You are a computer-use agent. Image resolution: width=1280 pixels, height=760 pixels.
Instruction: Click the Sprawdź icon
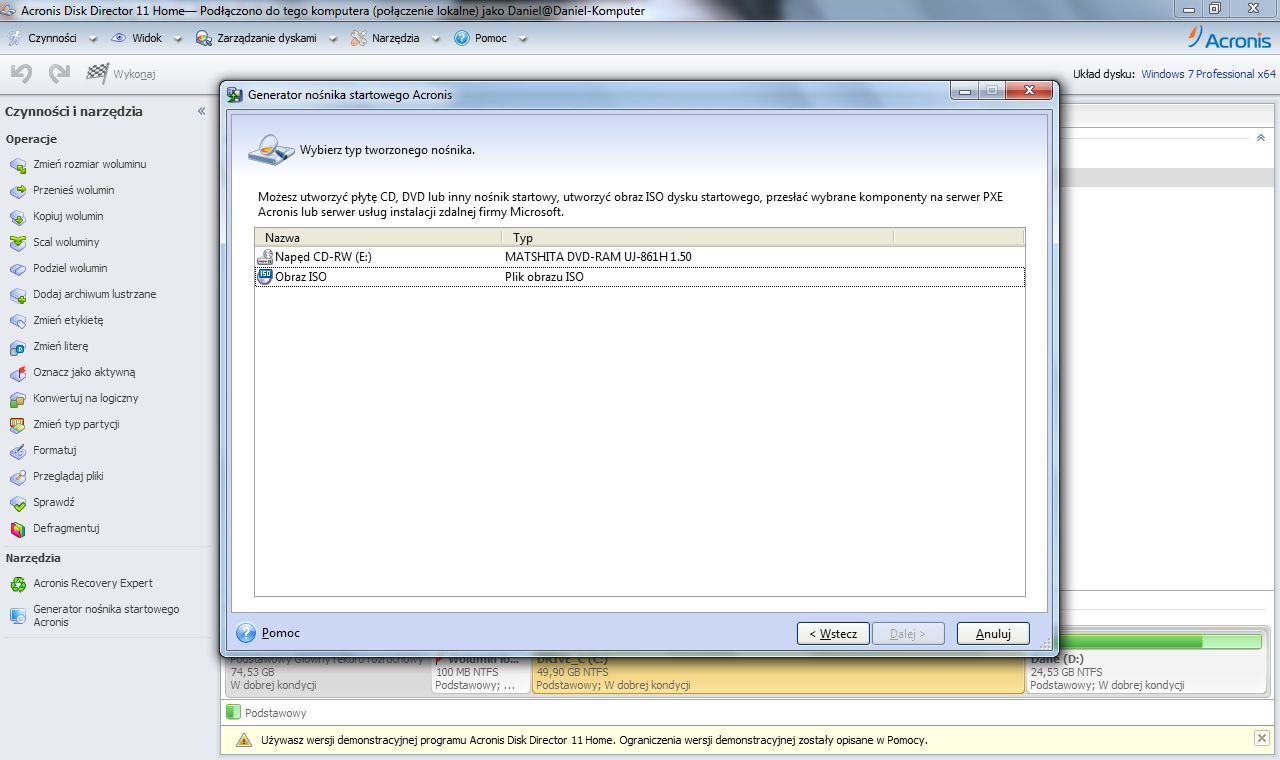click(x=17, y=503)
